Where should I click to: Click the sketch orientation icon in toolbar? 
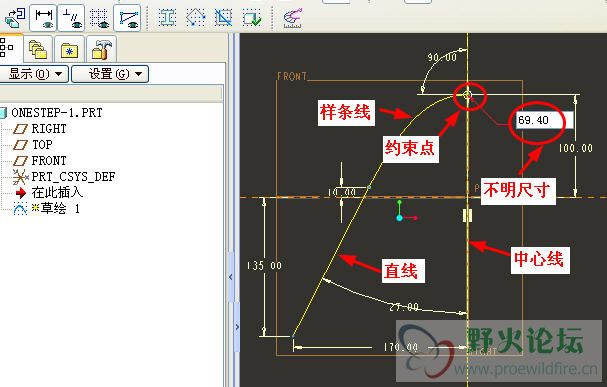(x=15, y=18)
